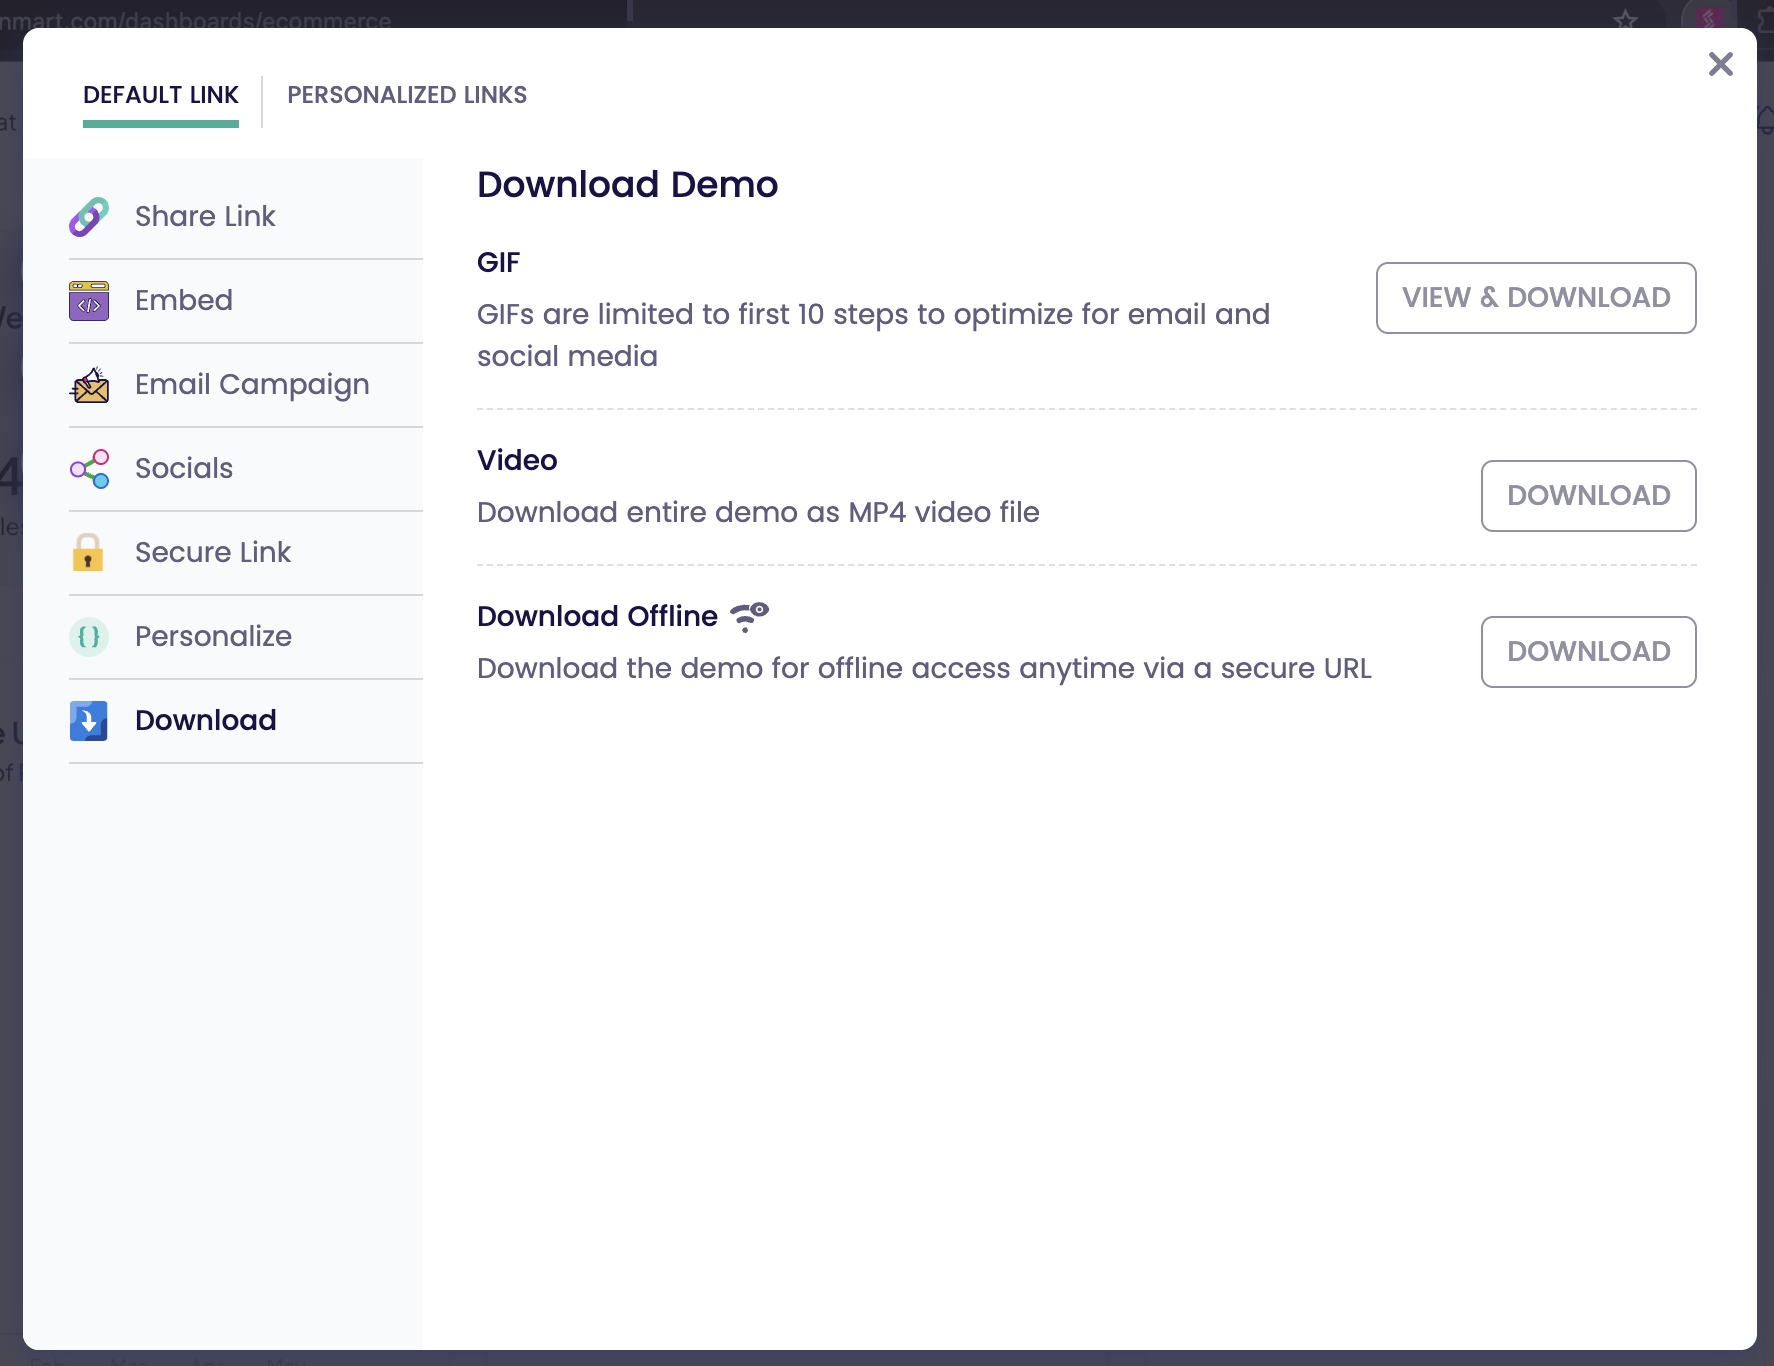
Task: Click the GIFs limited to 10 steps description
Action: 873,335
